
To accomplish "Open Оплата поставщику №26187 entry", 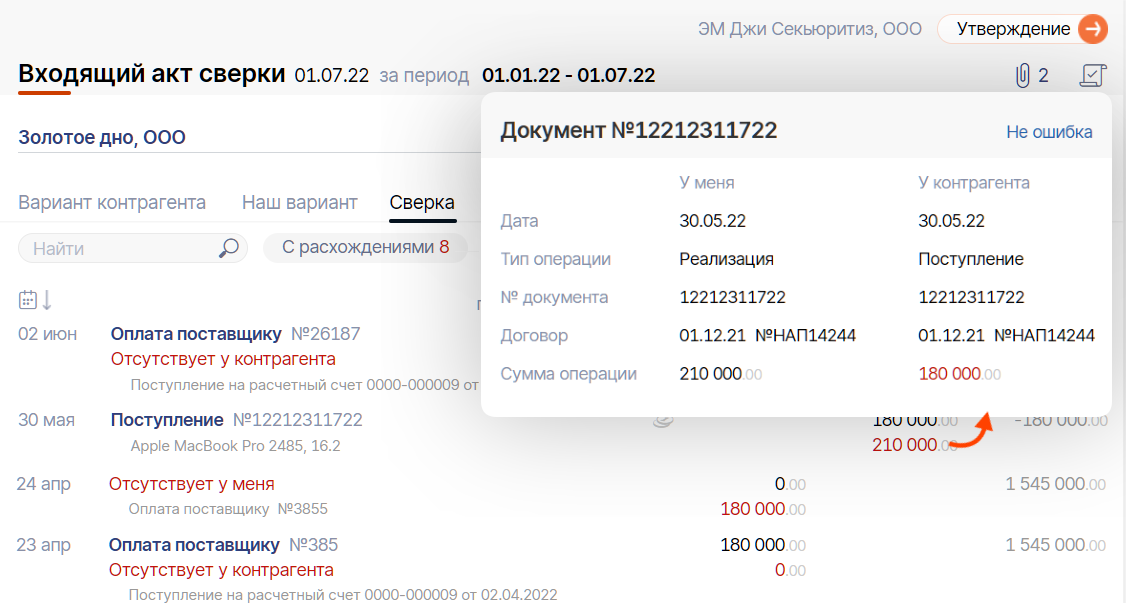I will (x=235, y=334).
